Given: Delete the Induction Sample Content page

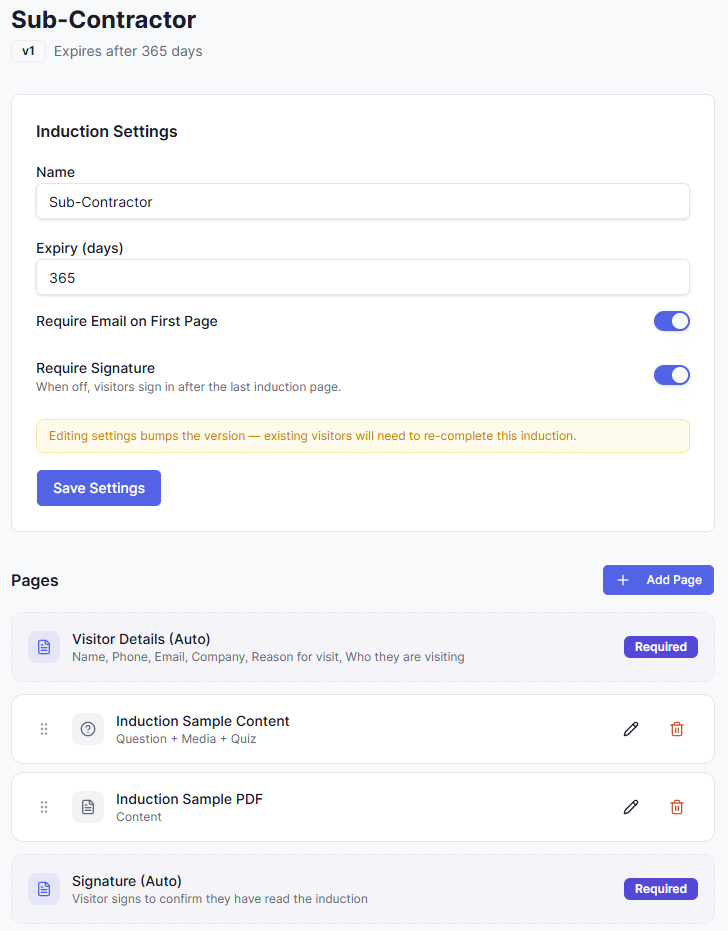Looking at the screenshot, I should (676, 729).
